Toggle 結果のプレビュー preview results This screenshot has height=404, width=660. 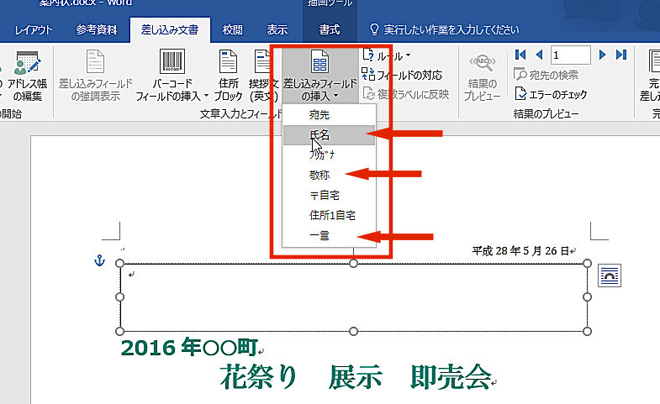click(482, 77)
